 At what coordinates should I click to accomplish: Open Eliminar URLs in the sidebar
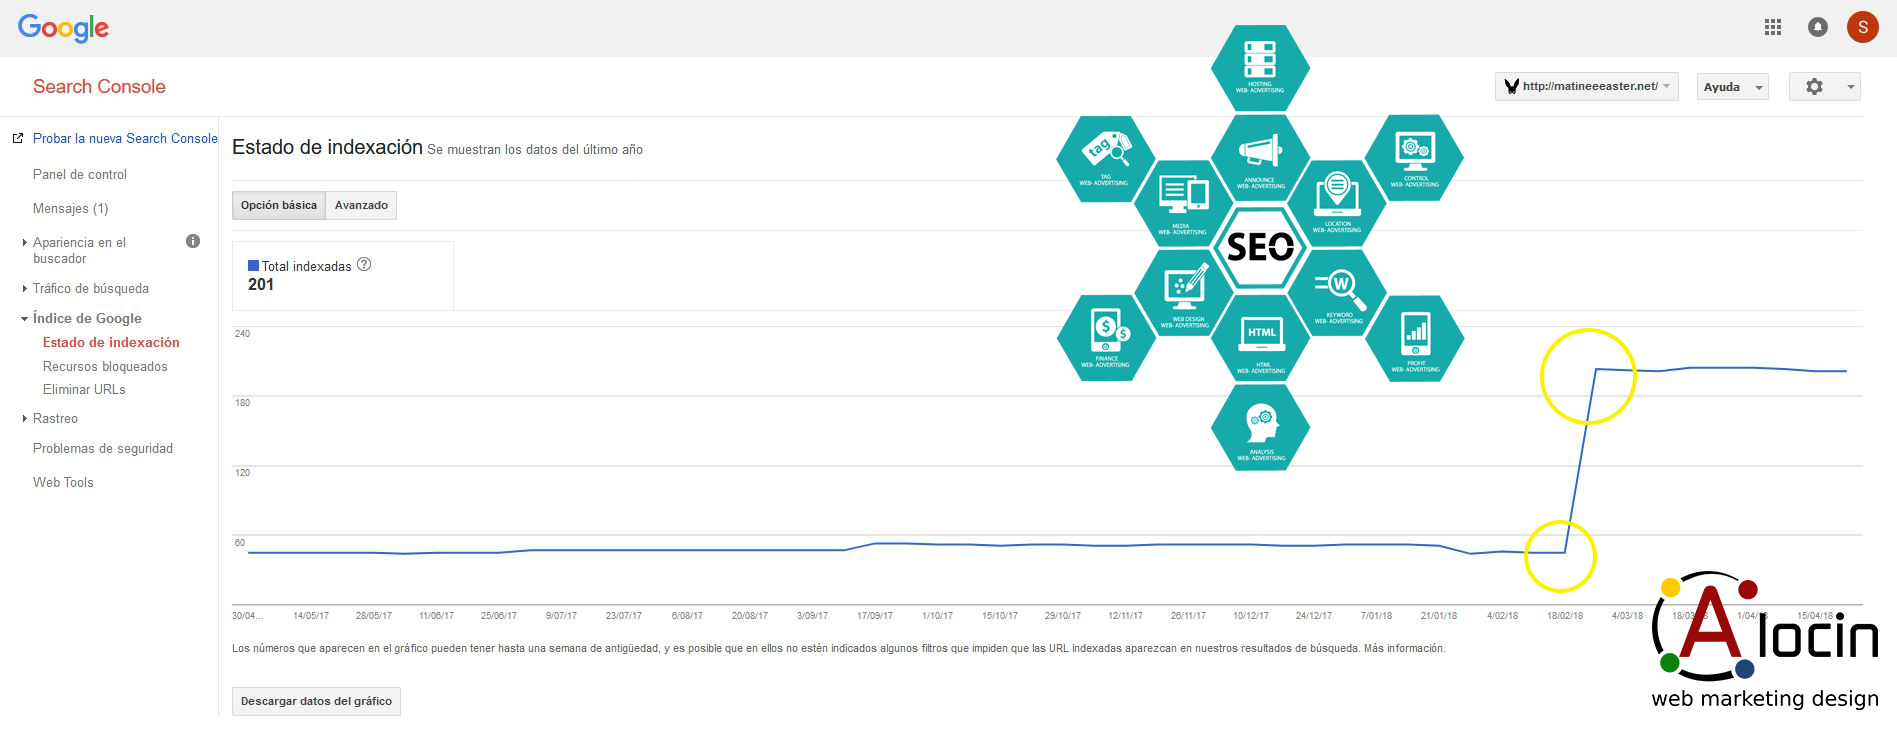click(x=84, y=389)
